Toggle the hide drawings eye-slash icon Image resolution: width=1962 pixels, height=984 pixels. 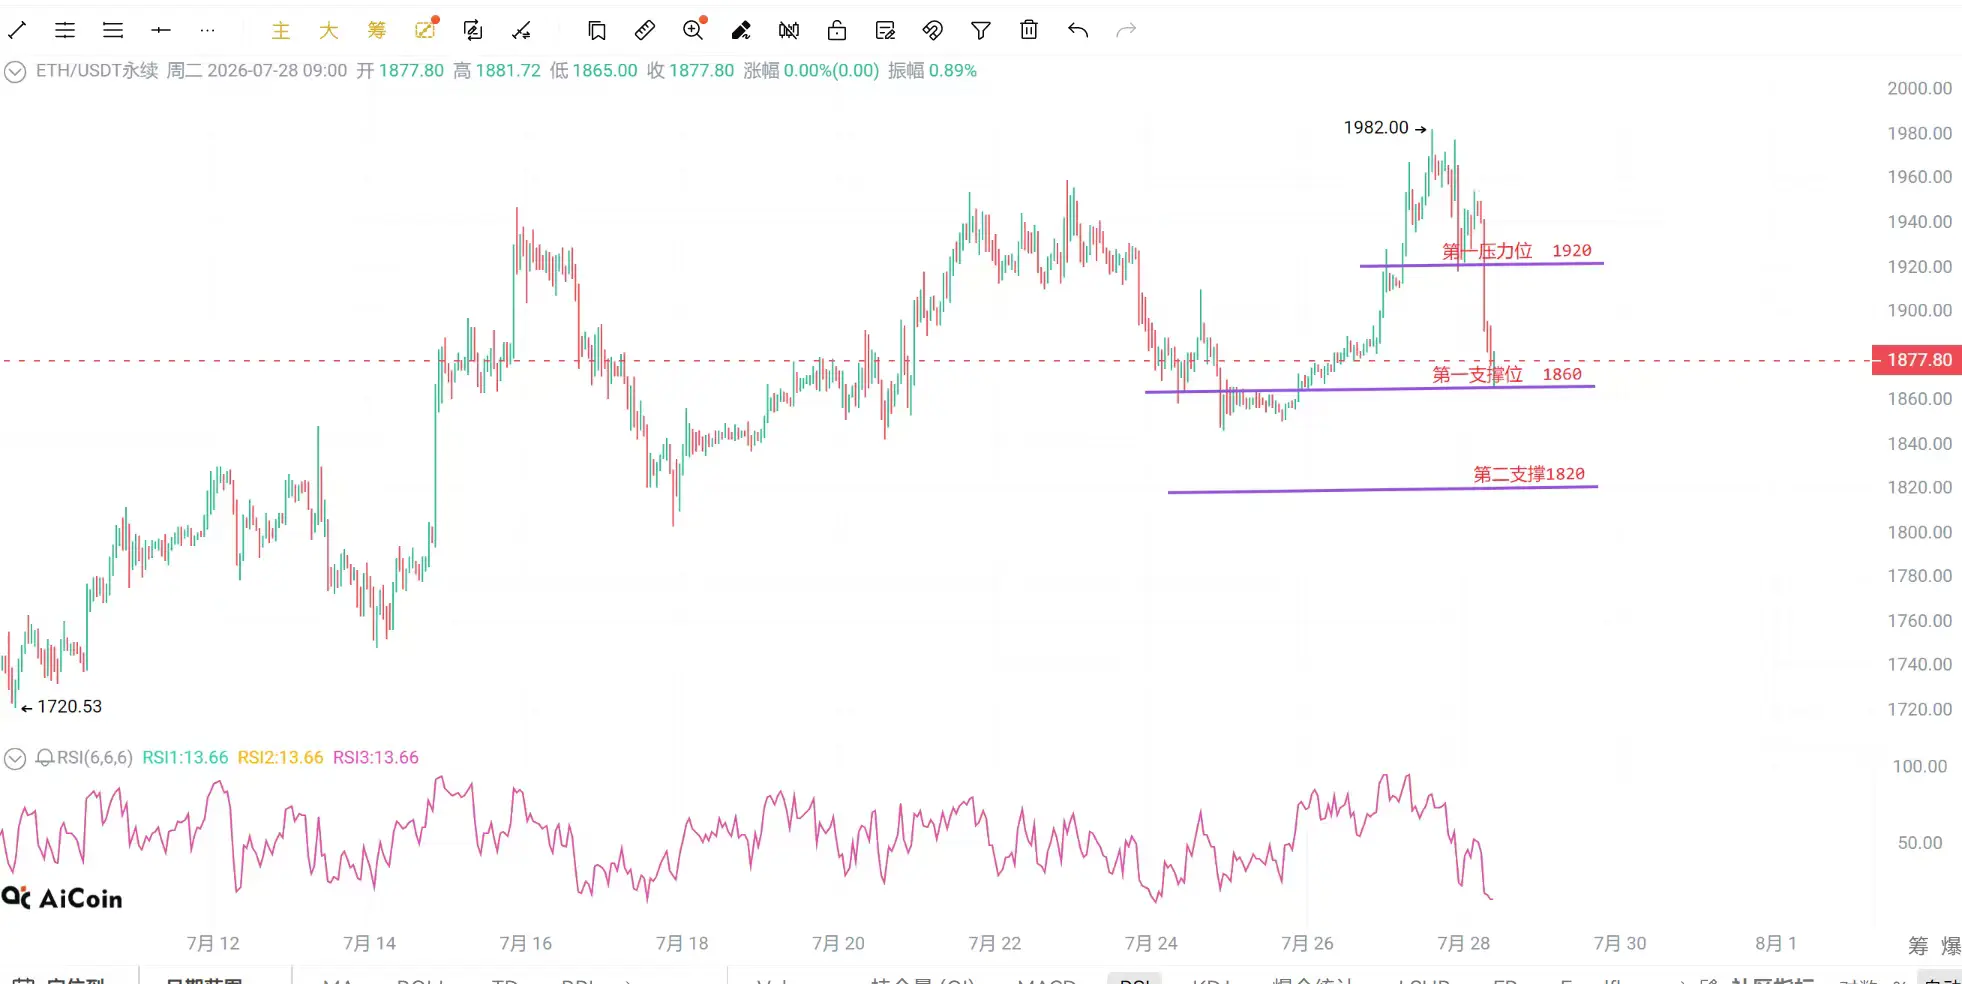[933, 31]
